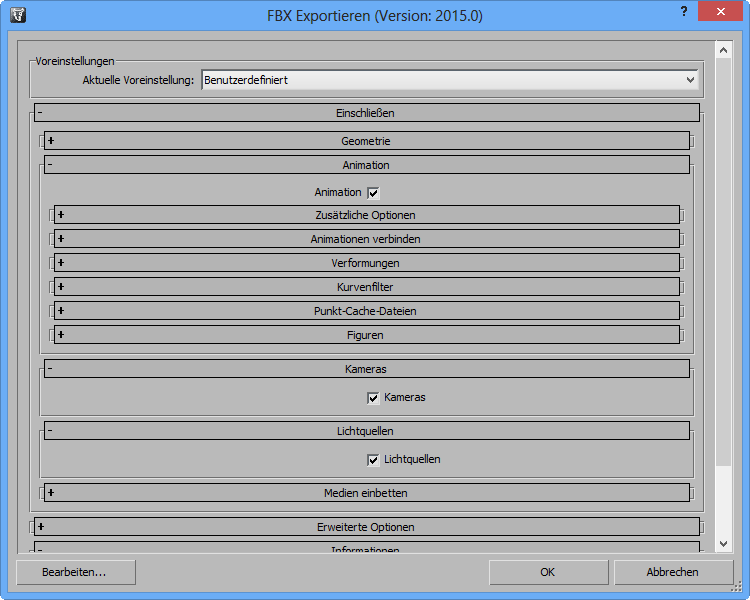Toggle the Lichtquellen checkbox
Screen dimensions: 750x600
[x=373, y=460]
